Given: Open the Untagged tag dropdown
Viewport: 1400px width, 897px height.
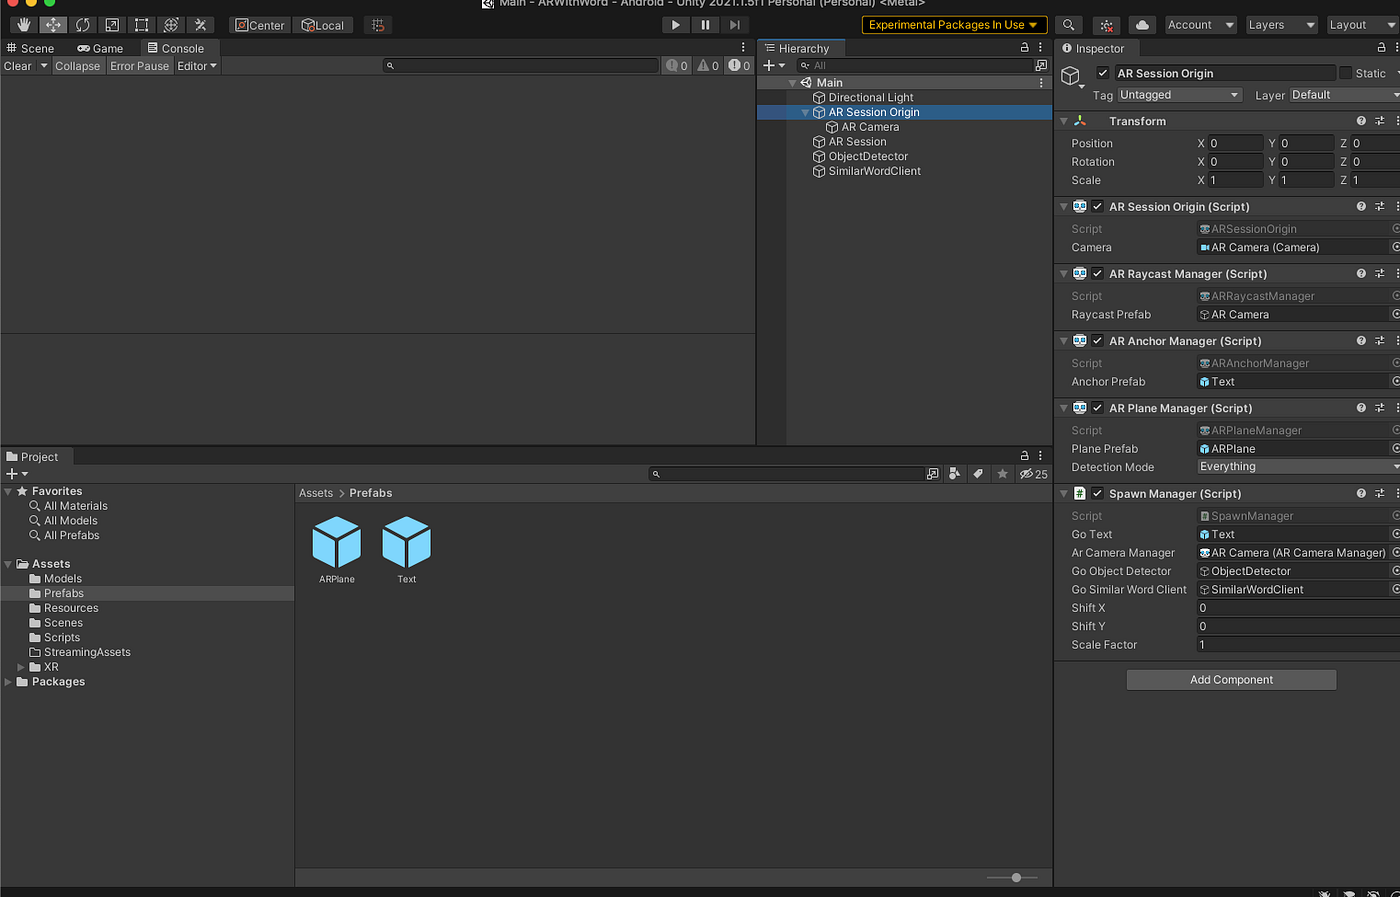Looking at the screenshot, I should pyautogui.click(x=1180, y=95).
